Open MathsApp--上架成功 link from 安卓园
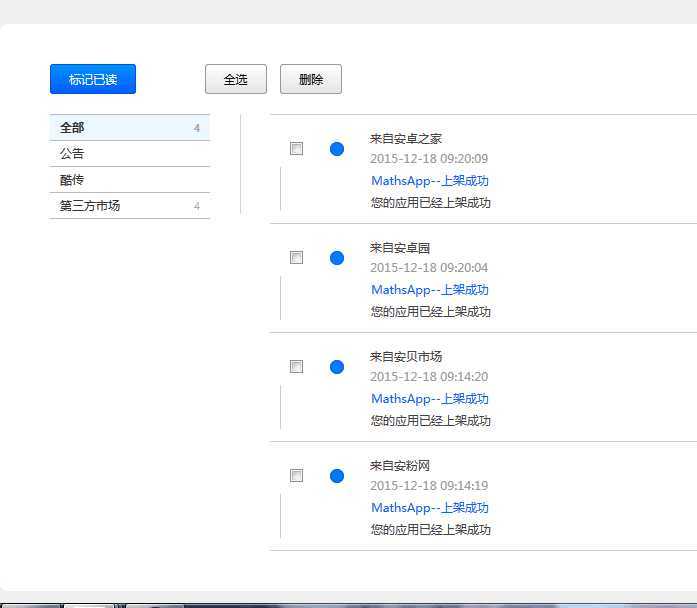This screenshot has height=608, width=697. 430,290
